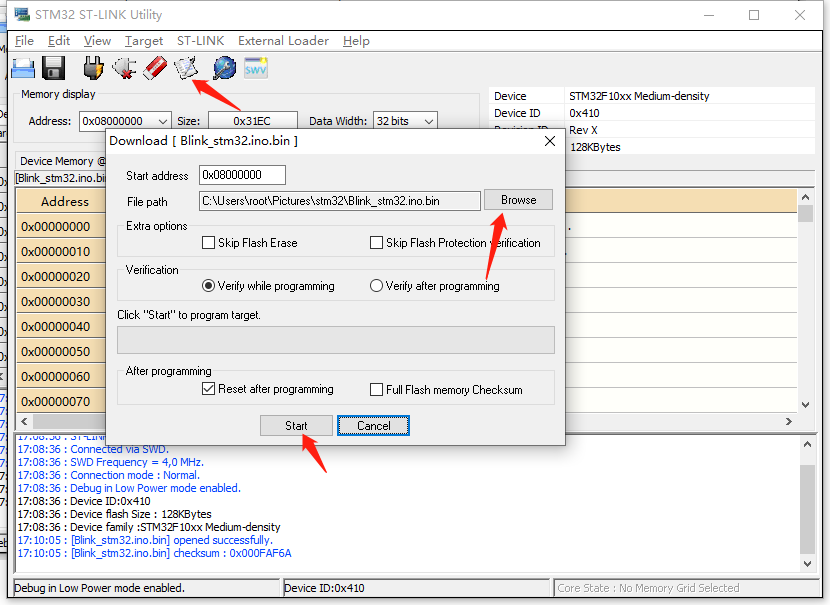Click memory grid scroll right arrow

(x=789, y=421)
